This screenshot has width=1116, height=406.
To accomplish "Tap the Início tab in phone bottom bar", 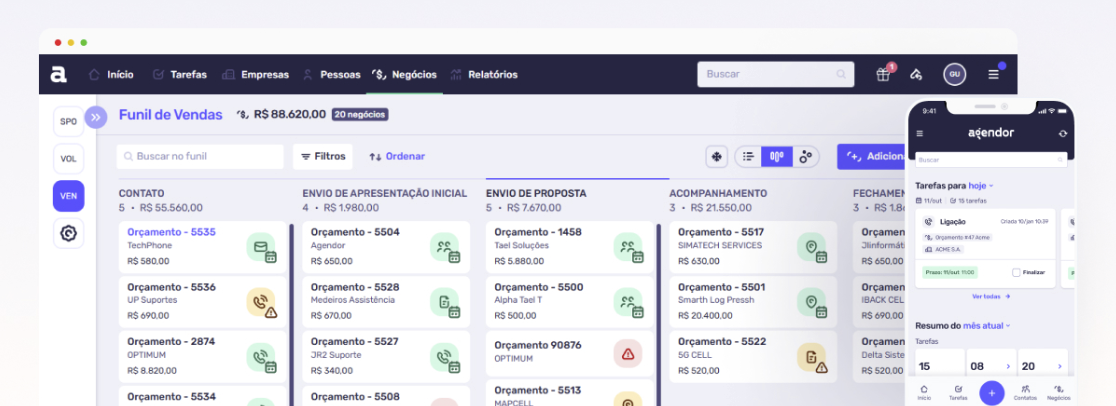I will [x=924, y=393].
